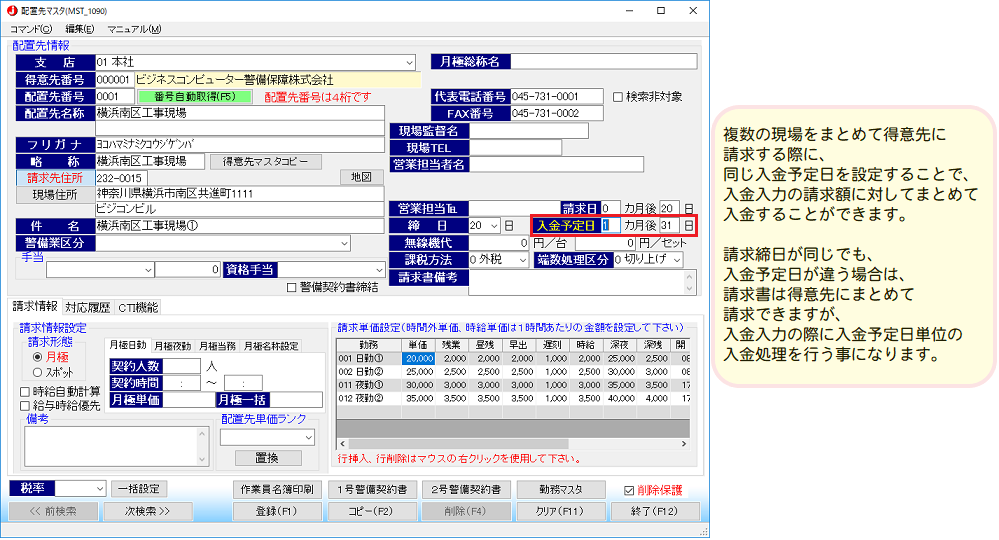Switch to the 対応履歴 tab
Screen dimensions: 999x540
[x=88, y=307]
